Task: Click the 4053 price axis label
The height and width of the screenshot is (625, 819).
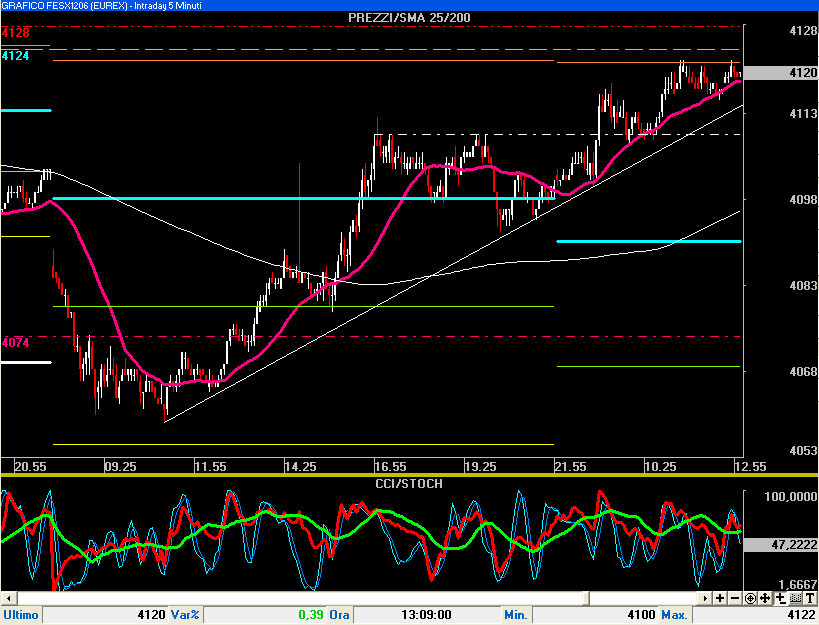Action: tap(803, 450)
